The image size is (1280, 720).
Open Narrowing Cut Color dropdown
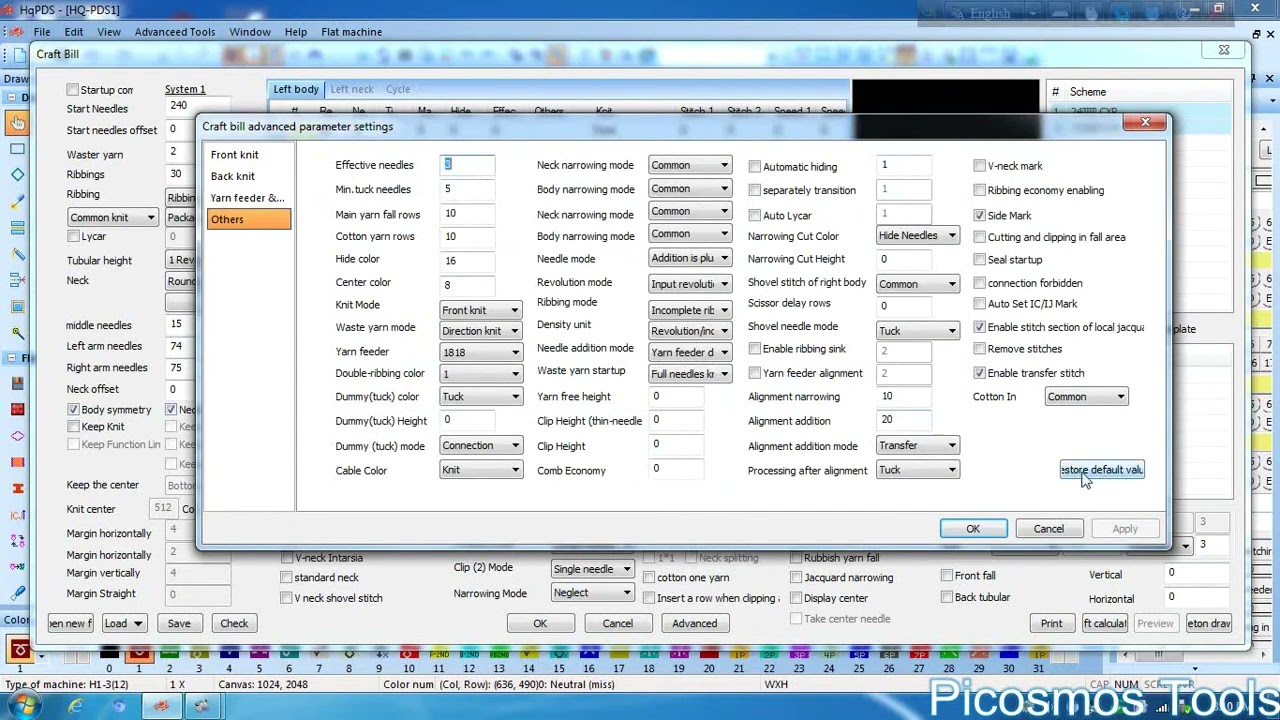click(x=917, y=235)
